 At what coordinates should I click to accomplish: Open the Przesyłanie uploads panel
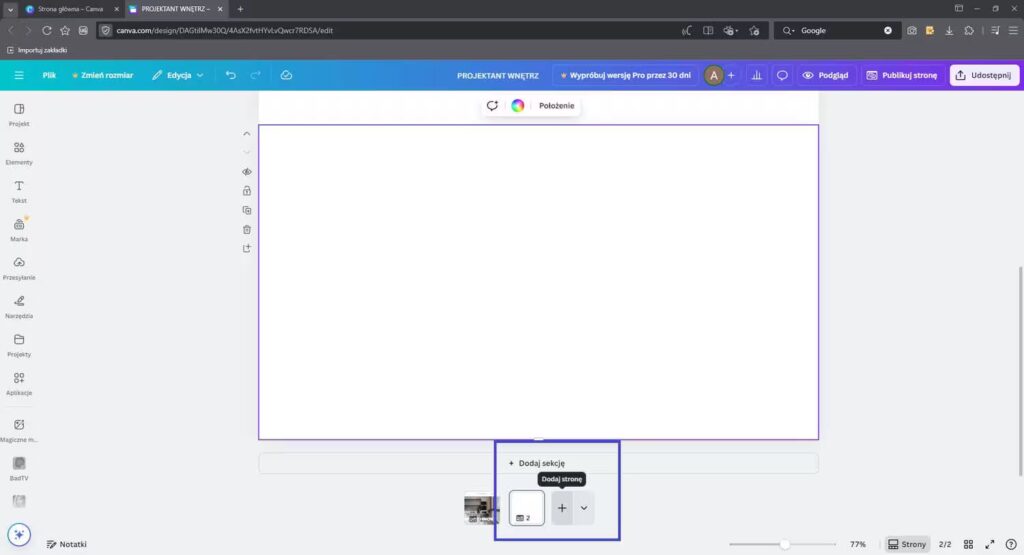pos(19,268)
